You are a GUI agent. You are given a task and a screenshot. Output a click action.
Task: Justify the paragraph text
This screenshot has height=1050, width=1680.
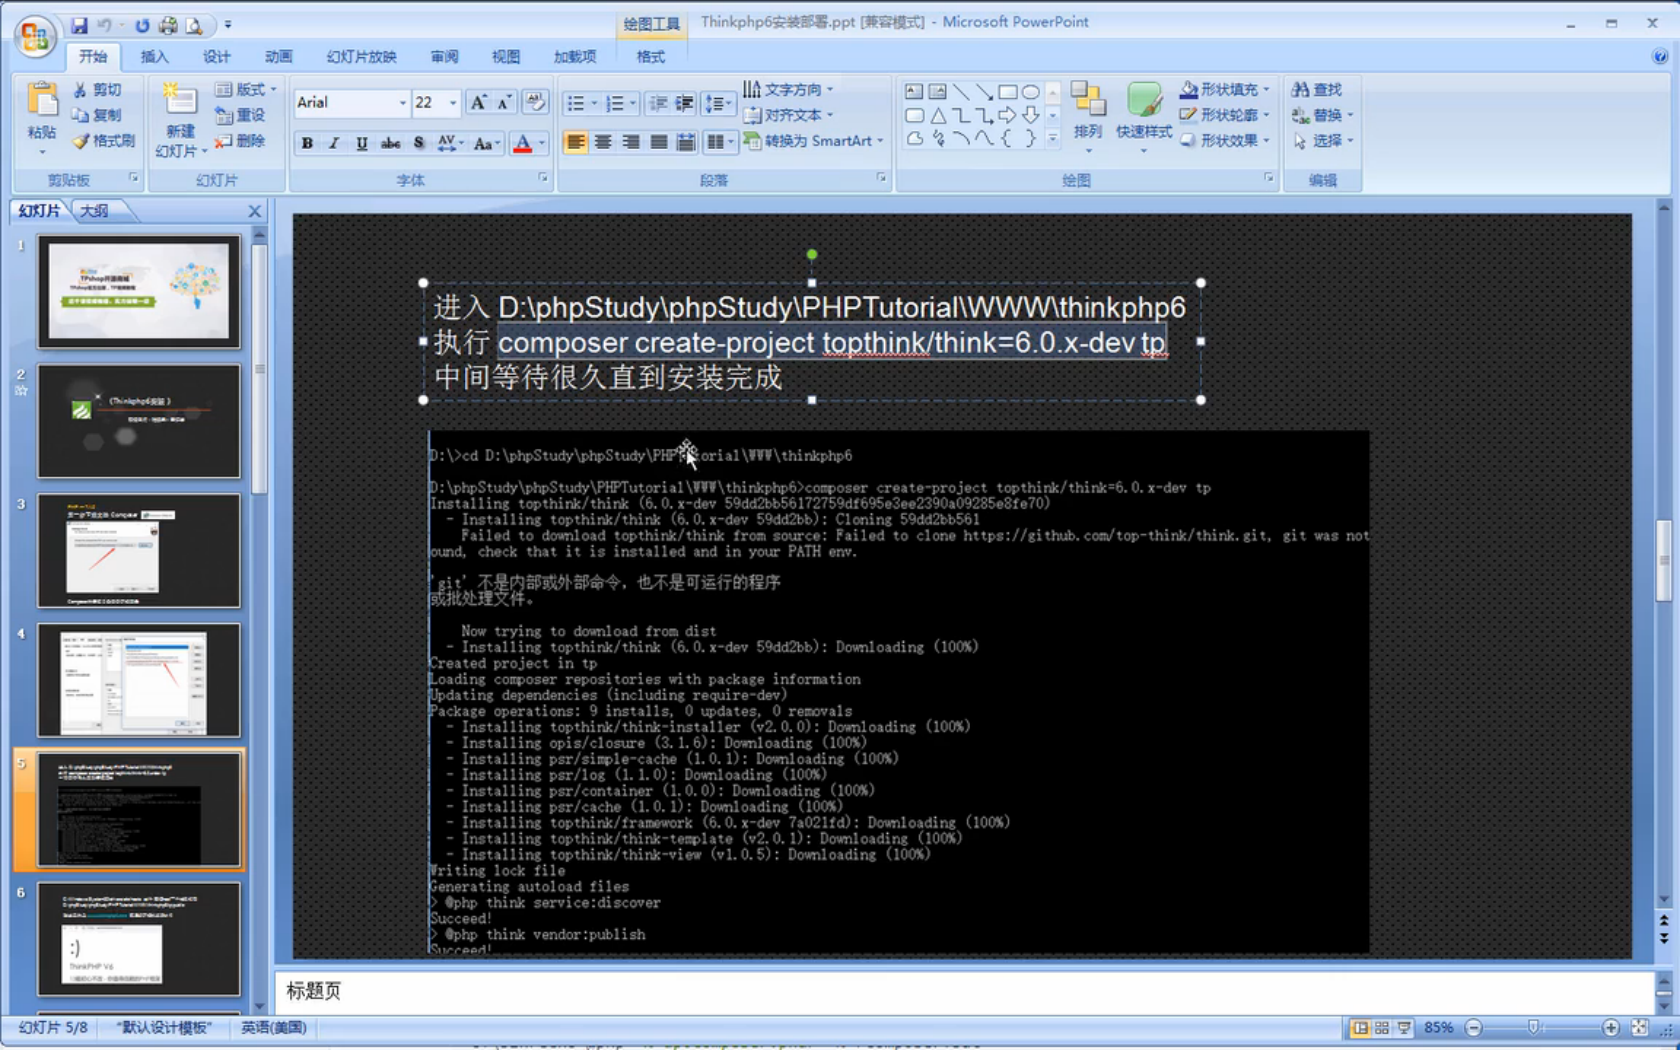click(x=658, y=143)
